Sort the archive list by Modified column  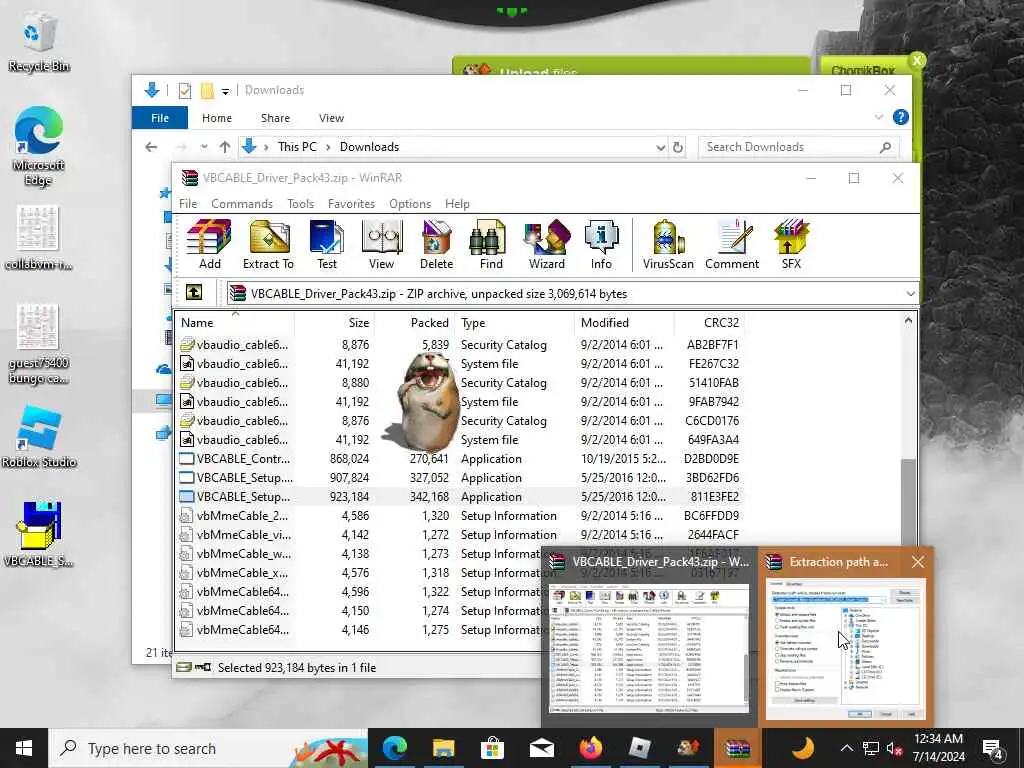click(x=624, y=323)
